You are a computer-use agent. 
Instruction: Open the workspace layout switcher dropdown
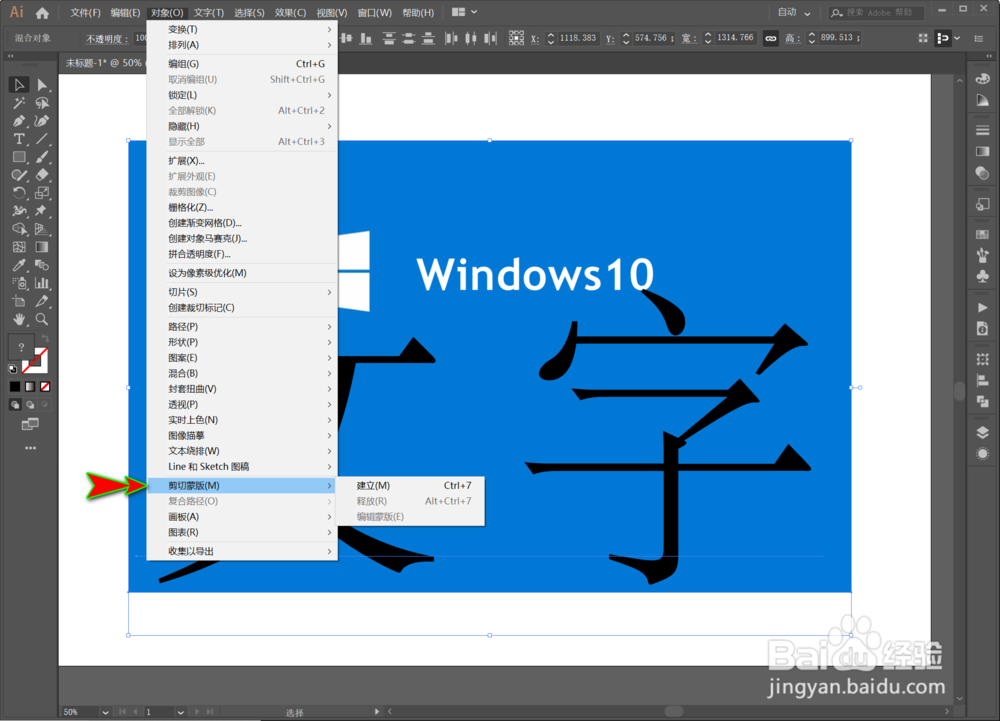click(464, 12)
